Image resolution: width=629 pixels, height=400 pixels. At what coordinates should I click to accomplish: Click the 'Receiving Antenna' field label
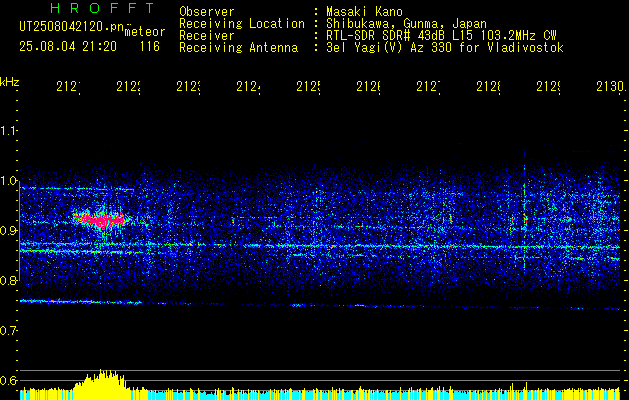(x=239, y=48)
